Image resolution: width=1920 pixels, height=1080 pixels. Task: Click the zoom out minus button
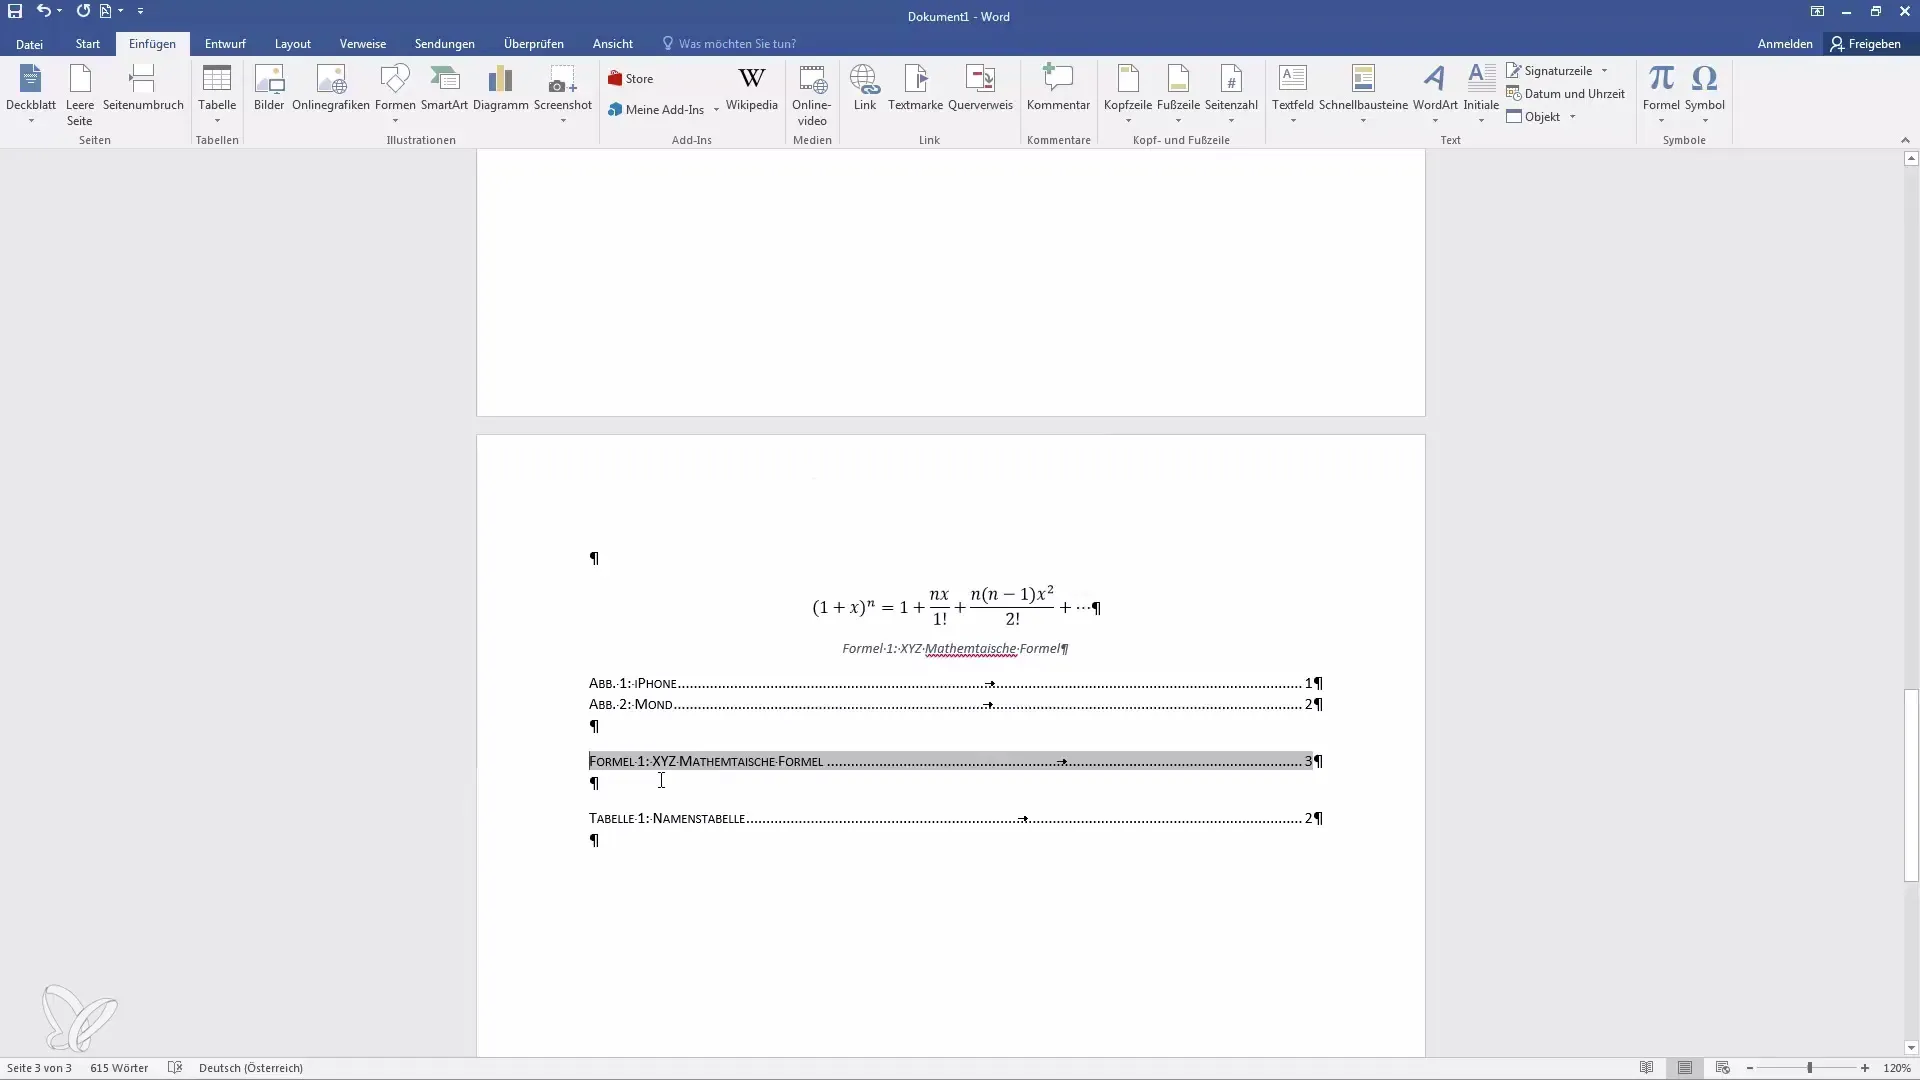pos(1750,1068)
